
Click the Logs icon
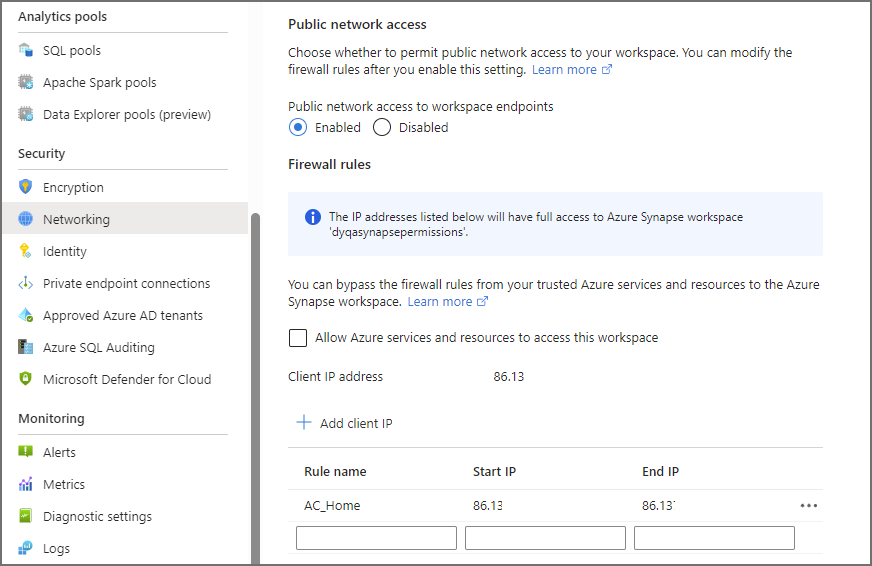coord(26,548)
